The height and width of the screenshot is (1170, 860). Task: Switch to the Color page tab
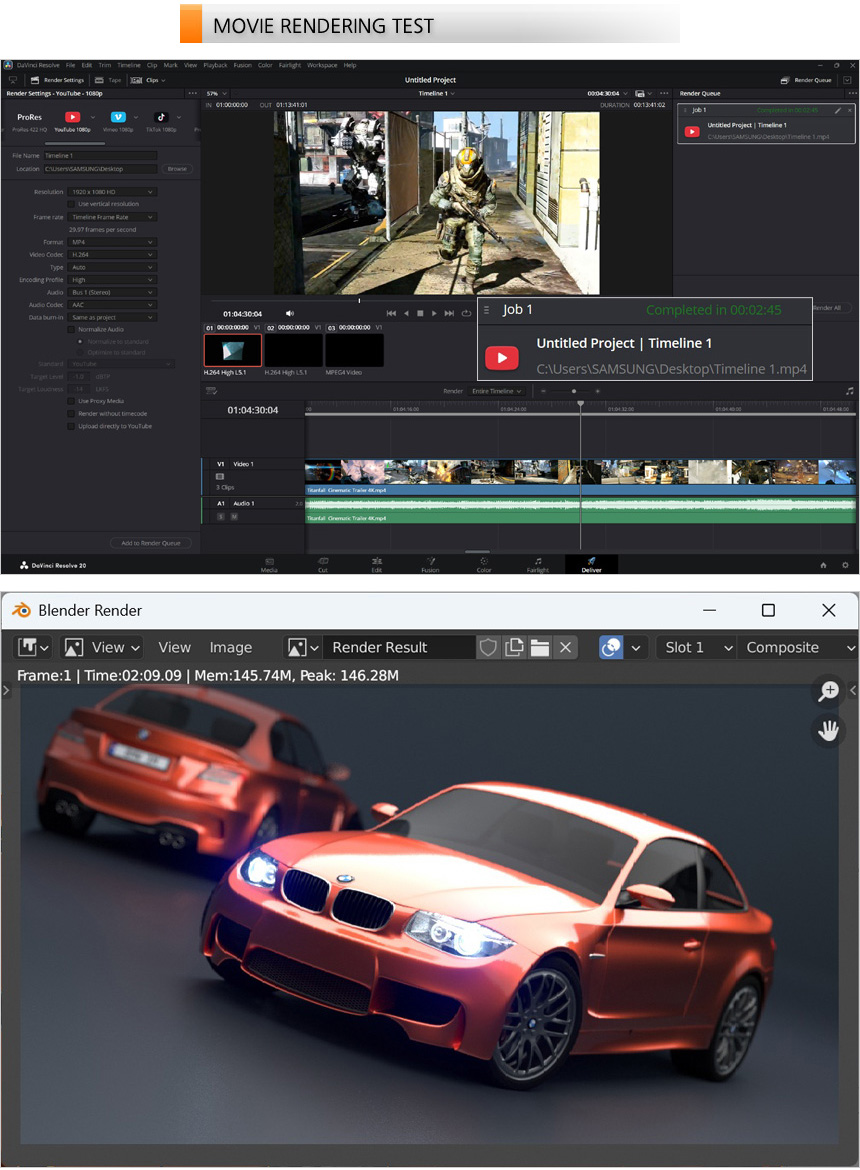(484, 564)
